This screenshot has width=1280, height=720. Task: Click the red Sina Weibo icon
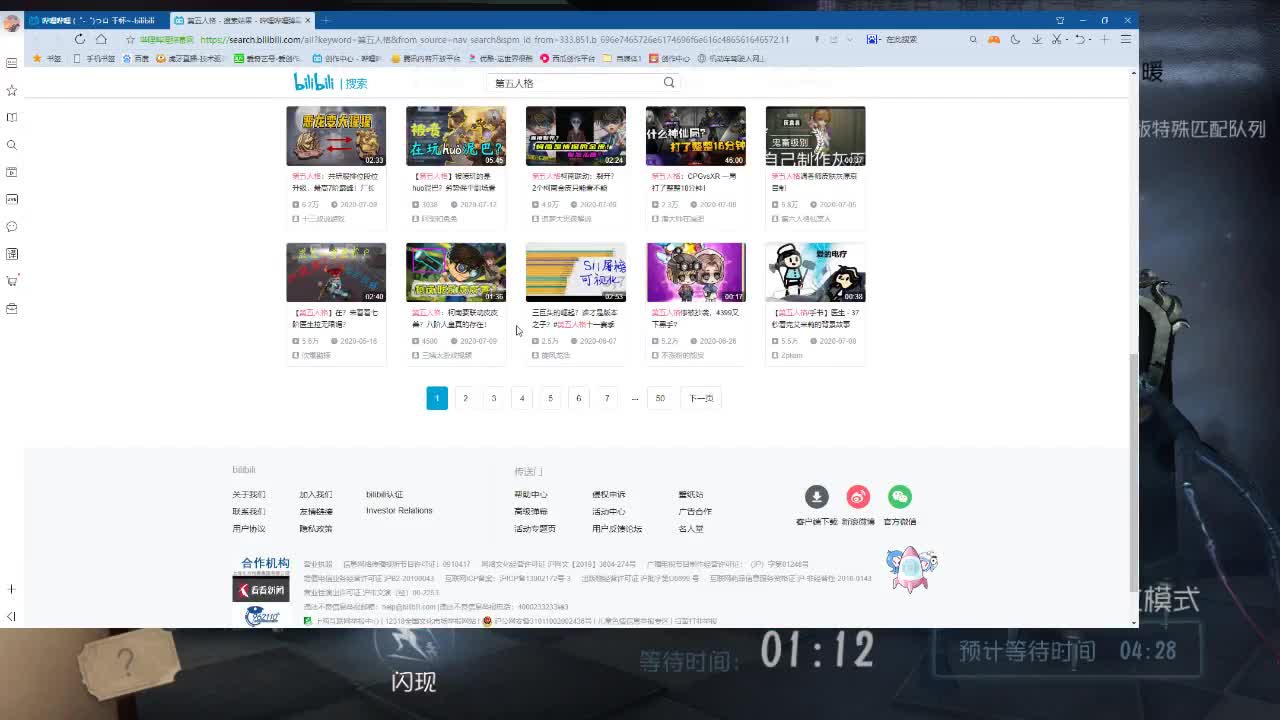click(x=858, y=497)
